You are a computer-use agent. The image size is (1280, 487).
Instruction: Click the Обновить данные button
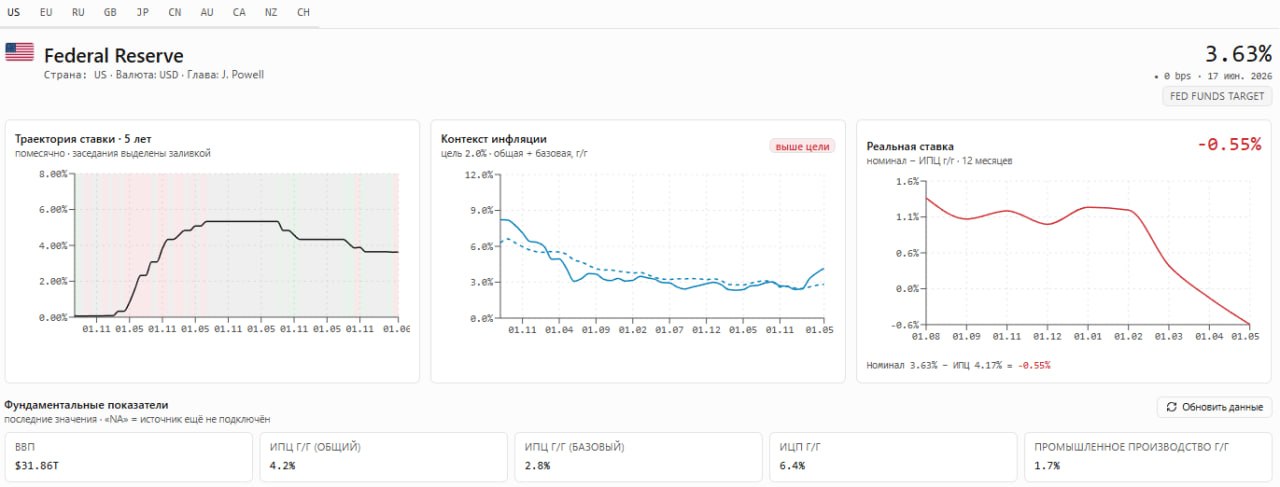[1215, 407]
